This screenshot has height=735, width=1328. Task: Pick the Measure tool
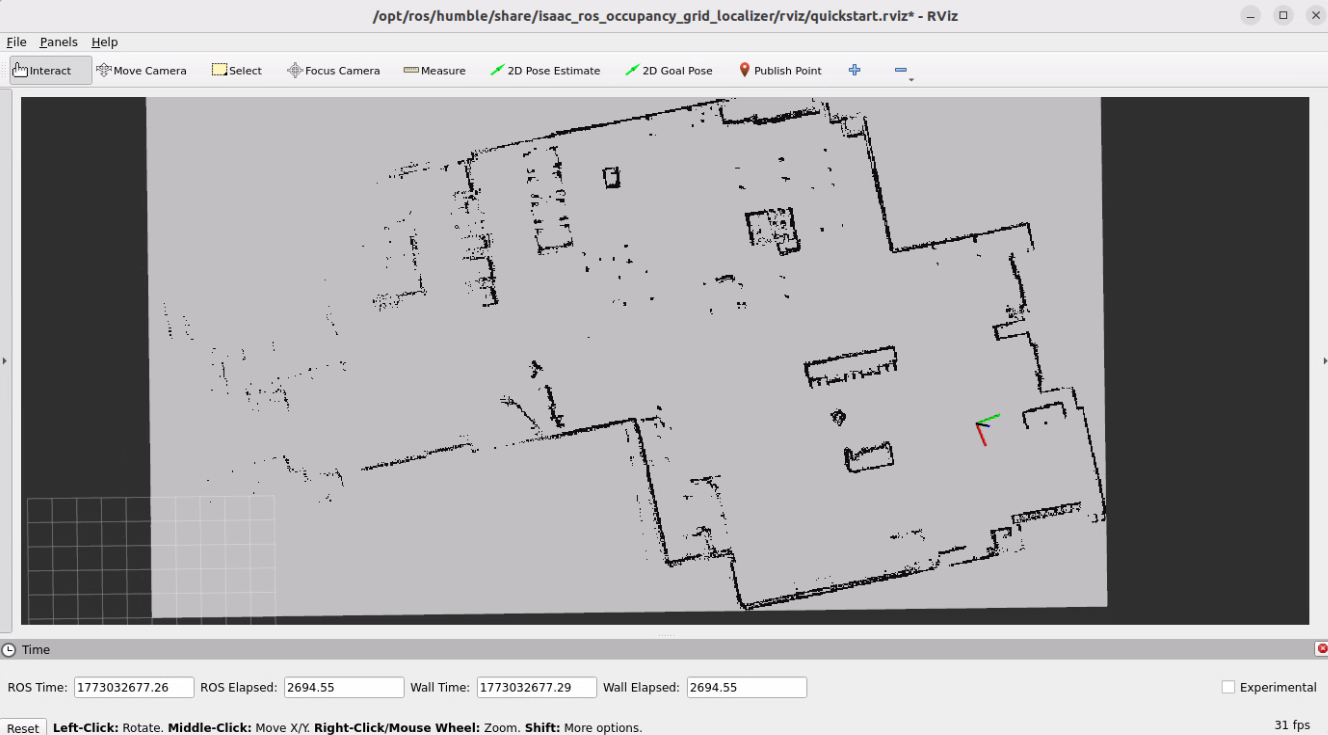tap(434, 71)
